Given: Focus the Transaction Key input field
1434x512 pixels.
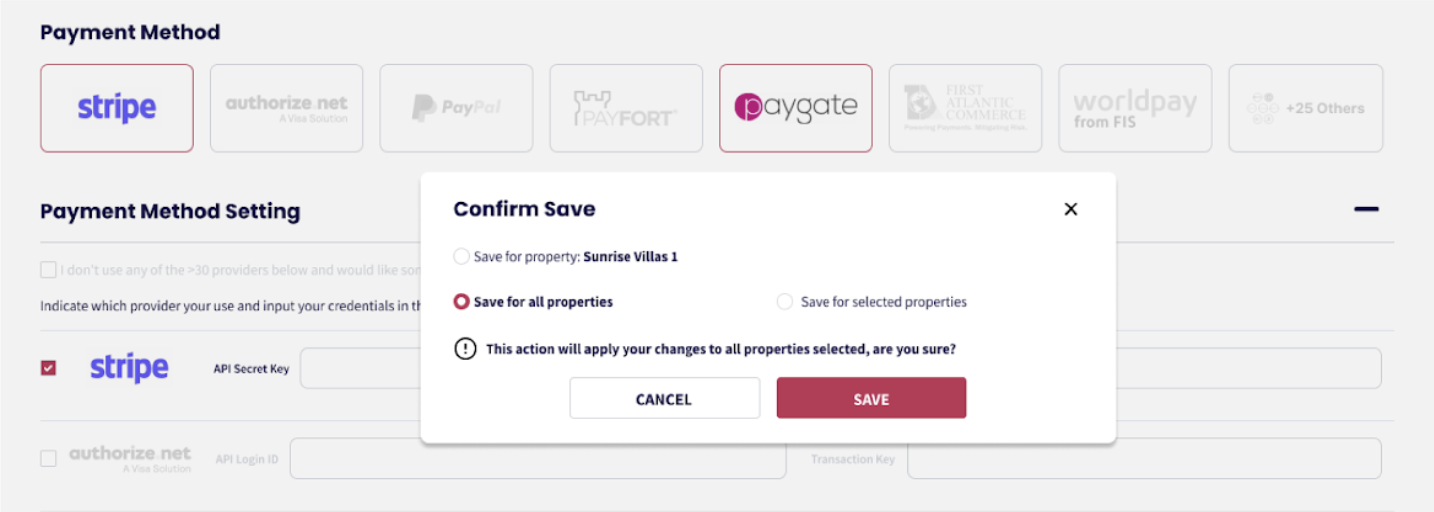Looking at the screenshot, I should click(x=1143, y=459).
